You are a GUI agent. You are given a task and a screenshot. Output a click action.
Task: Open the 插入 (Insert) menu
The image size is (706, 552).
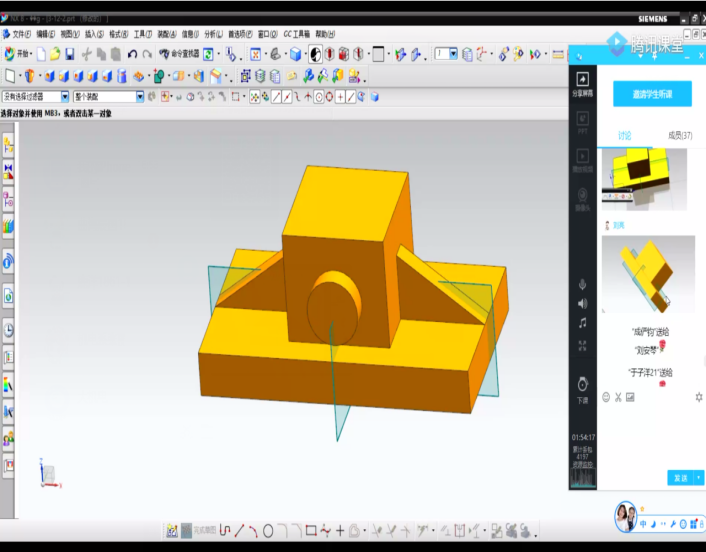pyautogui.click(x=94, y=34)
